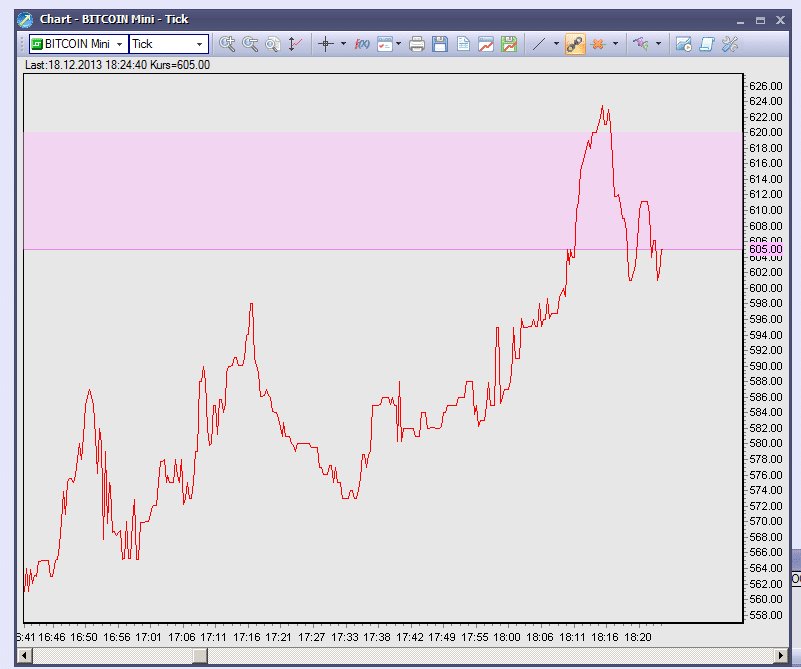Click the horizontal scrollbar right arrow

(782, 655)
